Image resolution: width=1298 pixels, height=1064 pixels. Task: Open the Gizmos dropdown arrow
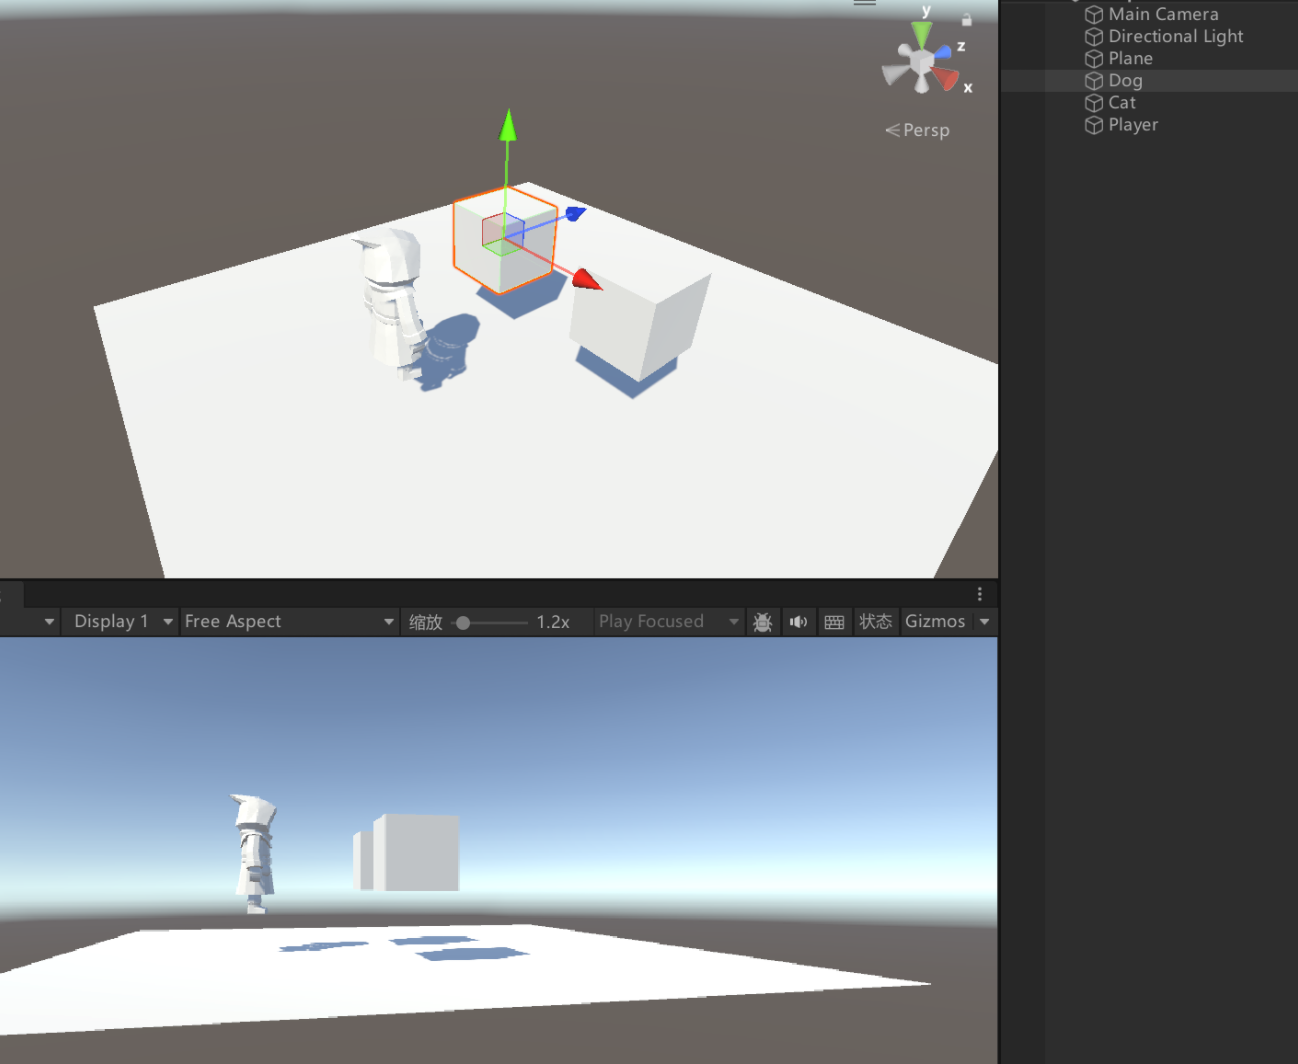[x=984, y=622]
